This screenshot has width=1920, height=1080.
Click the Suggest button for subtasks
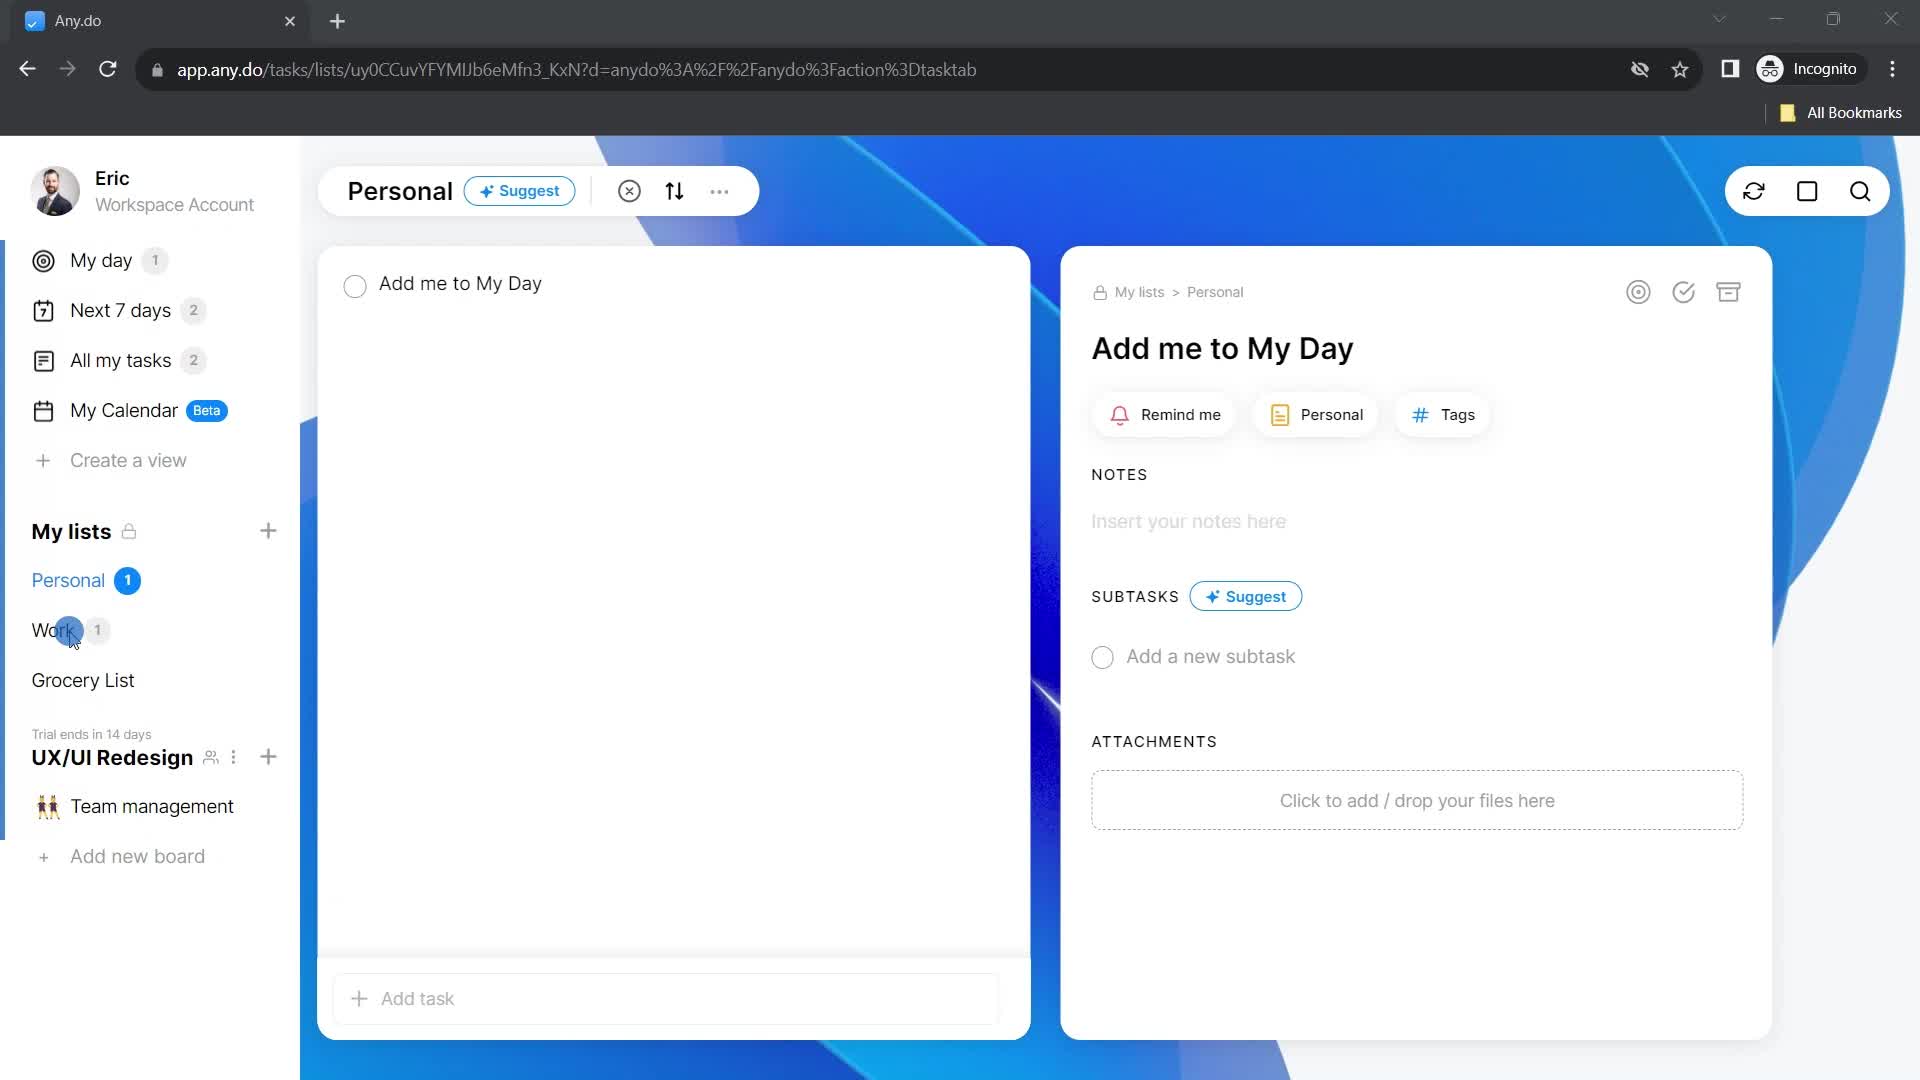coord(1246,596)
